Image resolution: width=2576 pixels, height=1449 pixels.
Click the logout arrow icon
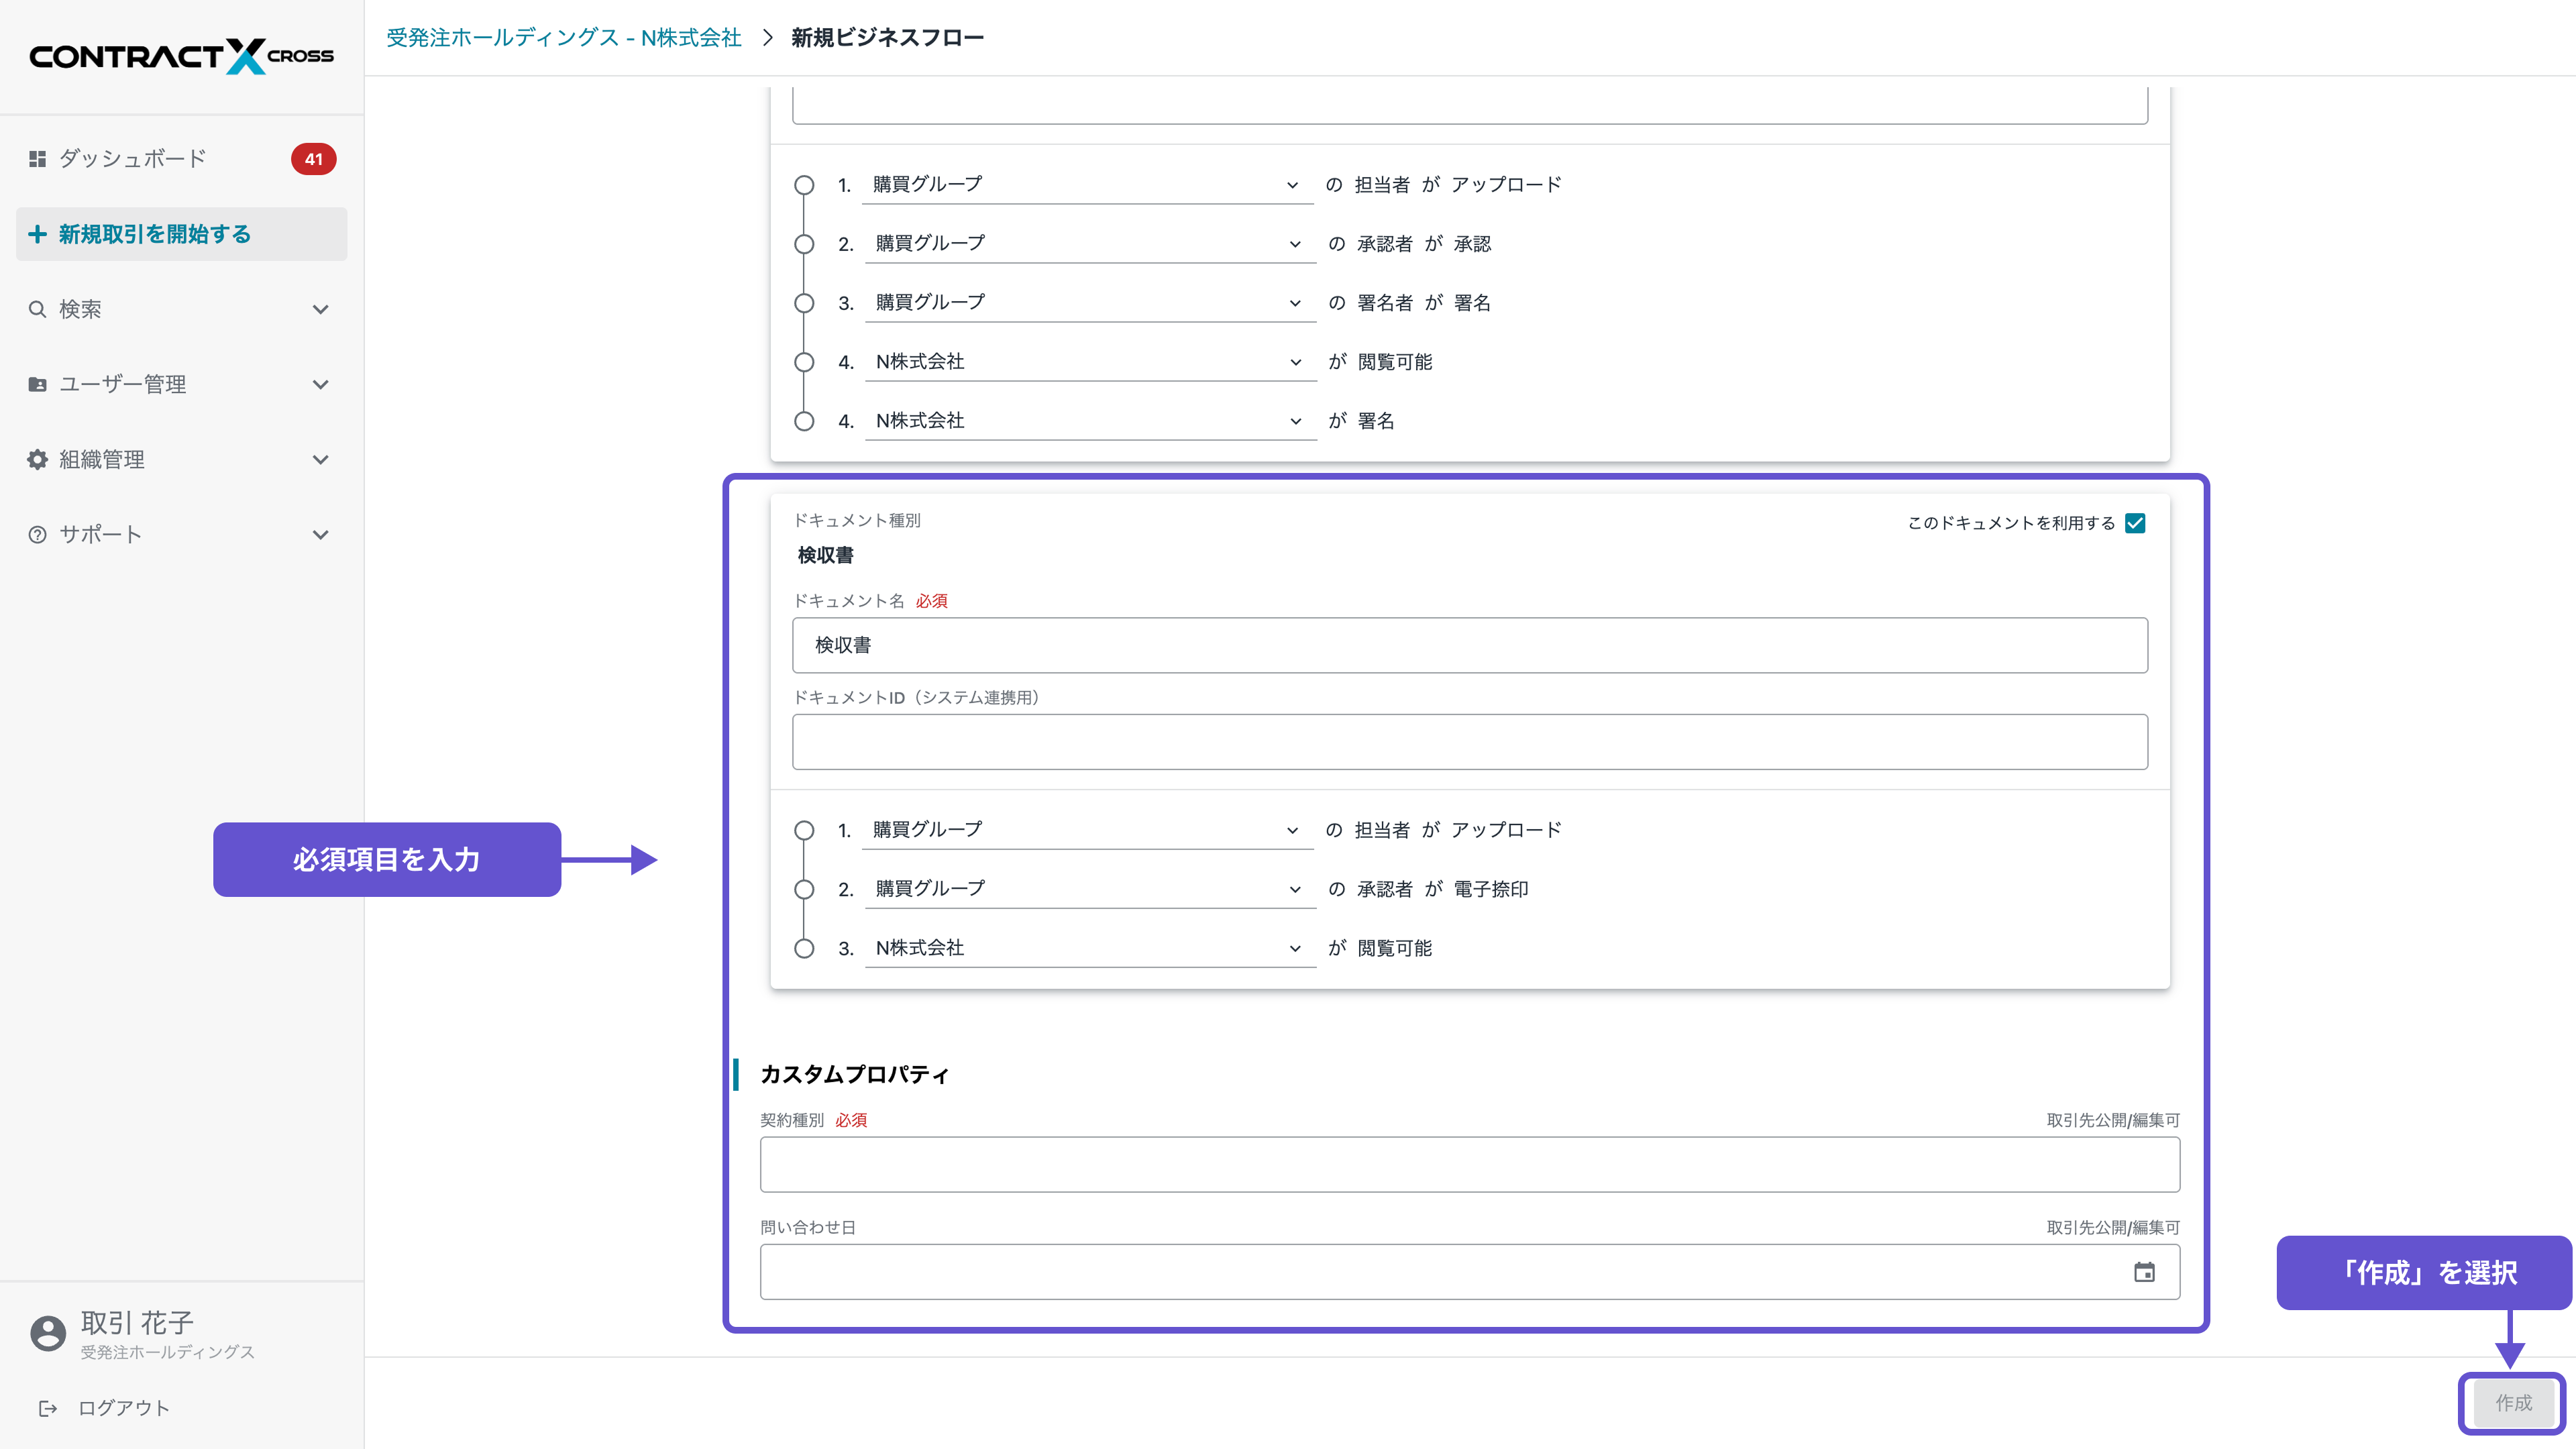coord(47,1408)
